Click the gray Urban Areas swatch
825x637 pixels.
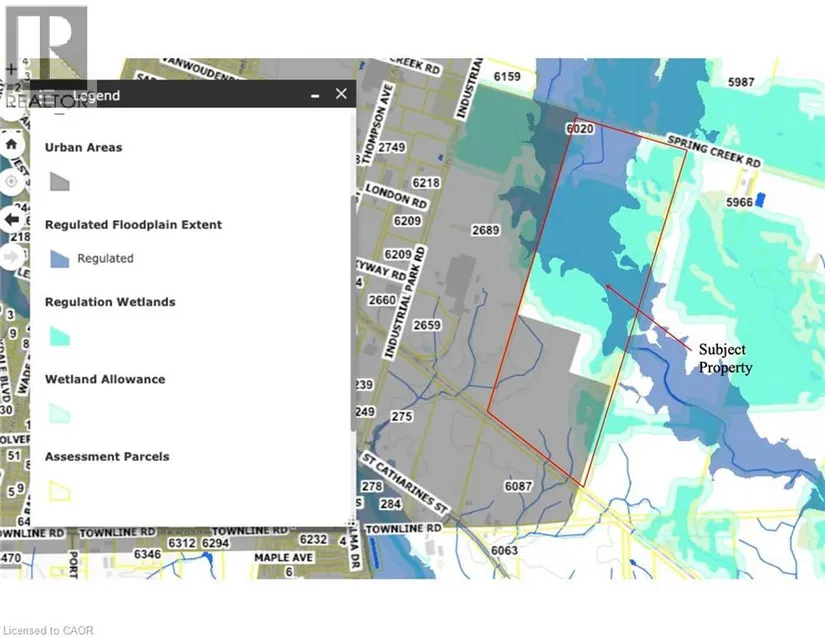(60, 181)
